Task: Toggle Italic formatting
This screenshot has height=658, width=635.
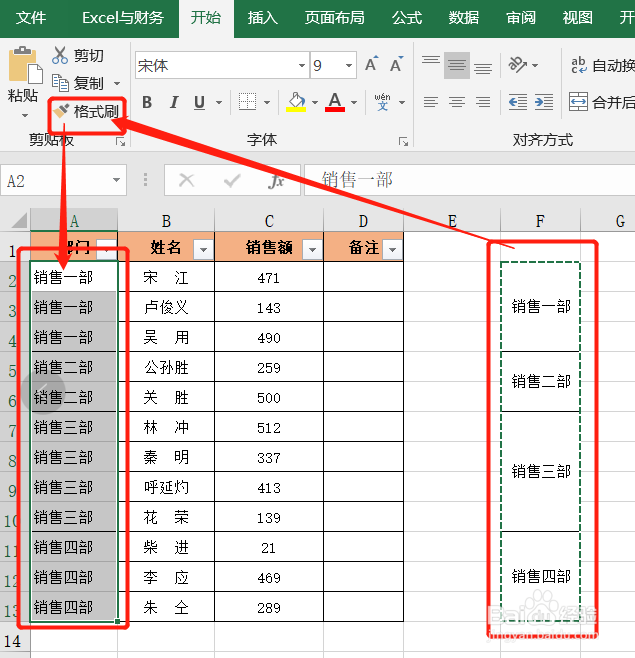Action: coord(174,102)
